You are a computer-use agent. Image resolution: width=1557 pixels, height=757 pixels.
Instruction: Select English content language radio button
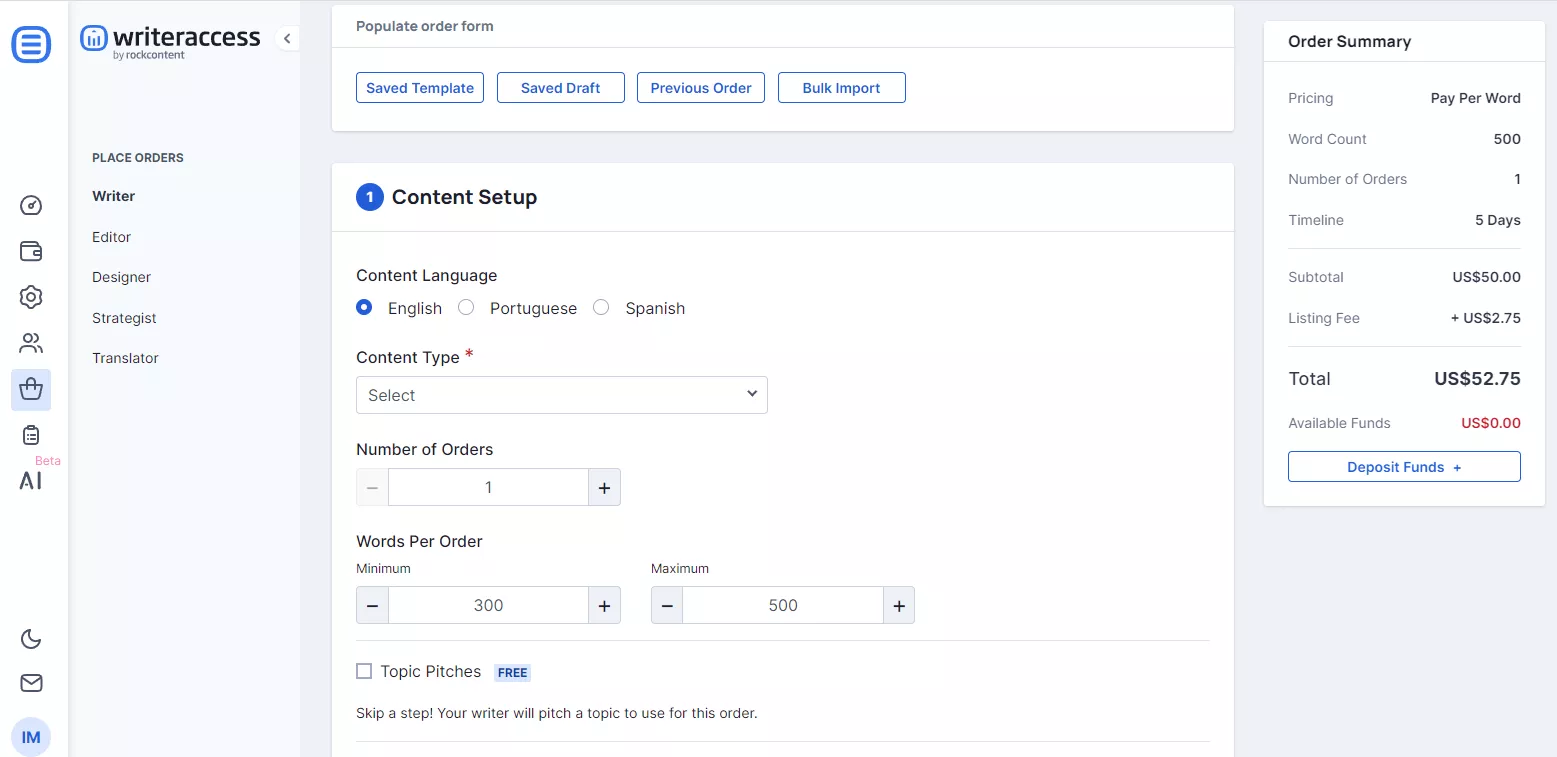(x=365, y=308)
